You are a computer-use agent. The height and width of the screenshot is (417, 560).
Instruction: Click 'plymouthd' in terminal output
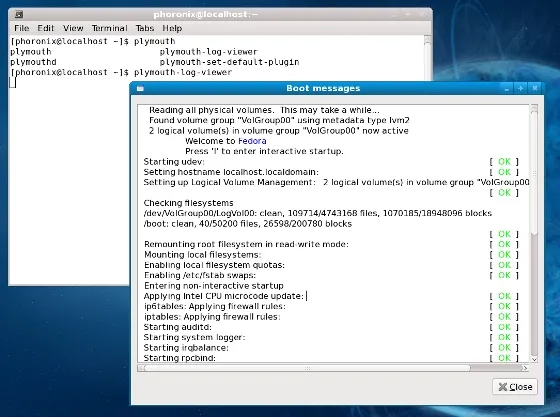[33, 62]
